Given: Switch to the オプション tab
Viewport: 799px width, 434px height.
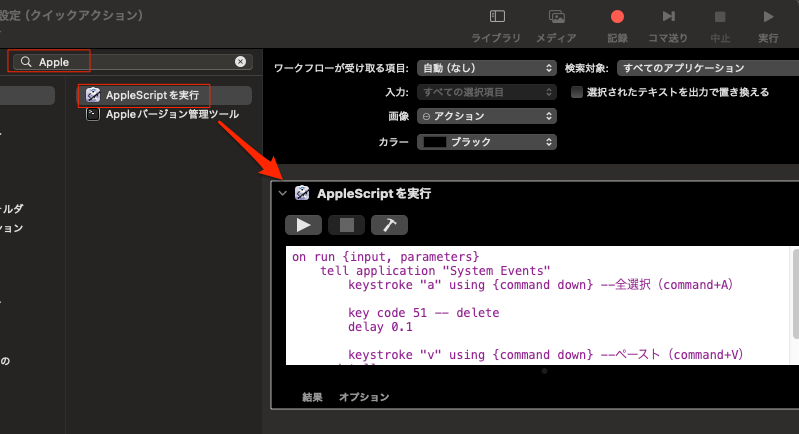Looking at the screenshot, I should coord(364,397).
